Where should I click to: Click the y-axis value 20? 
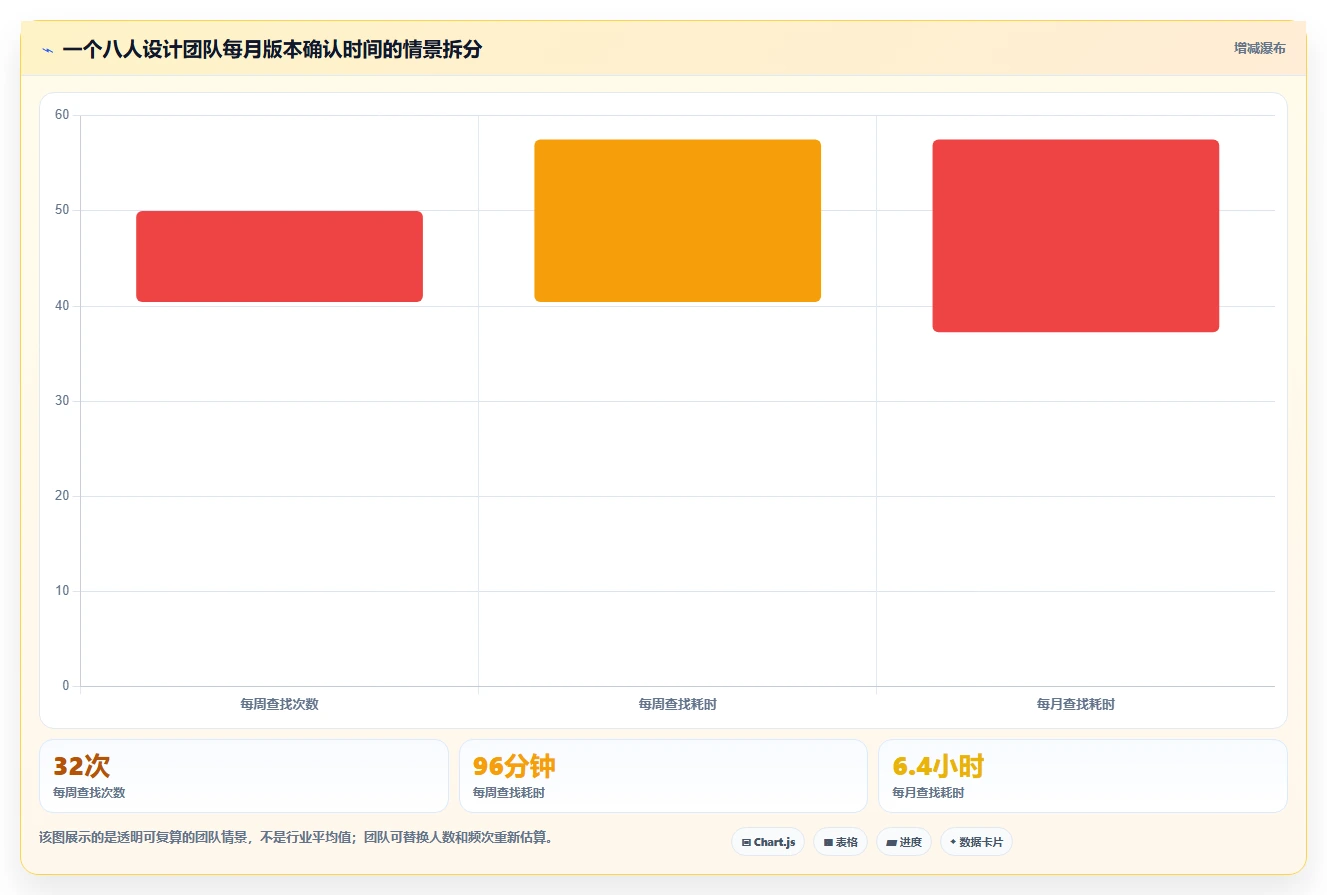click(62, 496)
